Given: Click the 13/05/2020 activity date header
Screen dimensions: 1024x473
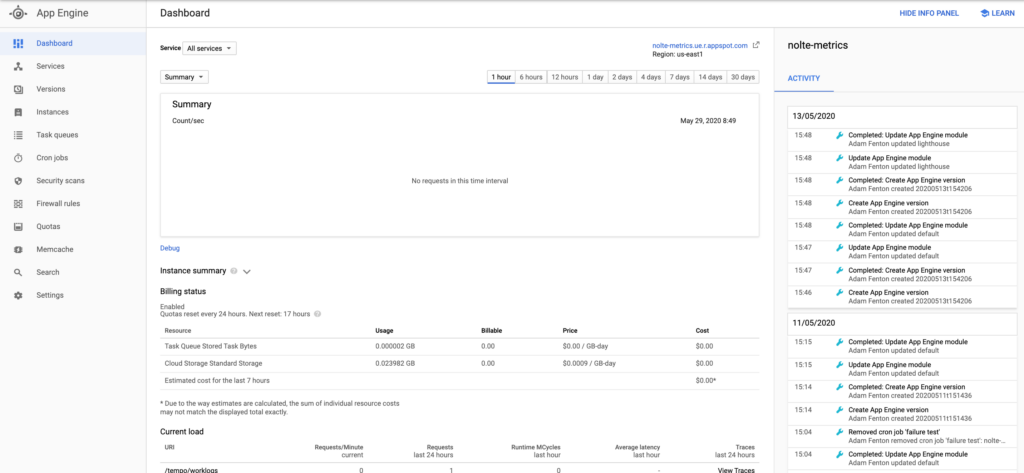Looking at the screenshot, I should [x=902, y=116].
